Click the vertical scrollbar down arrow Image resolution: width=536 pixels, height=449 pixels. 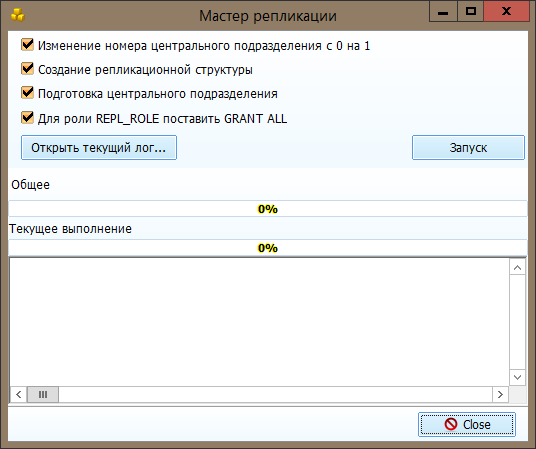(518, 378)
